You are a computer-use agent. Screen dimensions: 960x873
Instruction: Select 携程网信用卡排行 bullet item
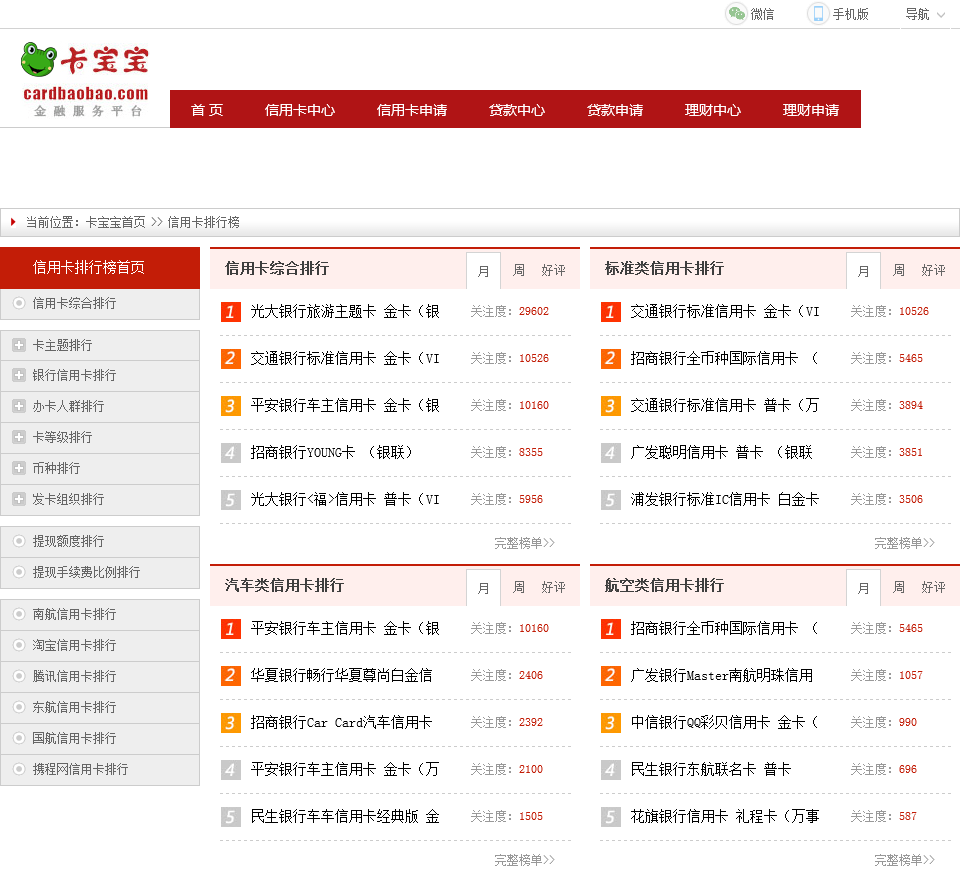pyautogui.click(x=19, y=769)
